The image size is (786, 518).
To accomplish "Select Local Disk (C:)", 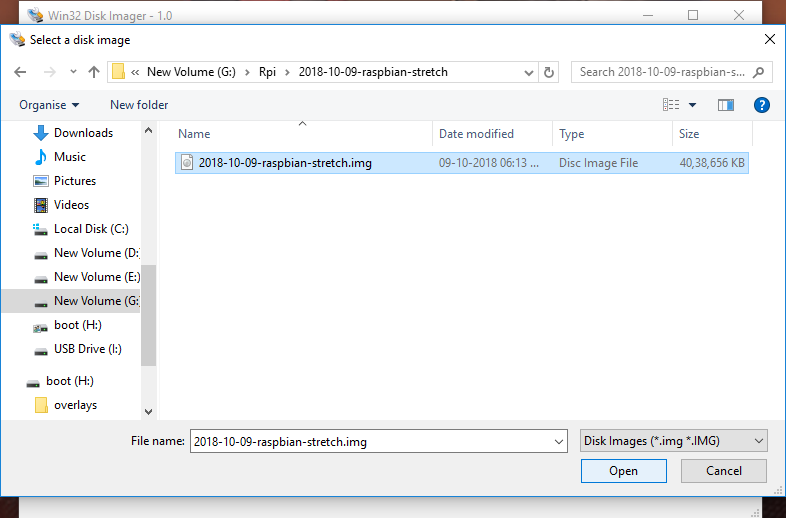I will point(91,229).
